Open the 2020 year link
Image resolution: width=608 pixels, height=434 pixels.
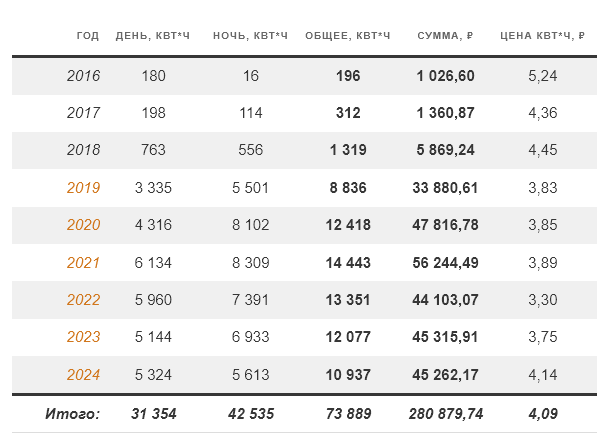83,225
